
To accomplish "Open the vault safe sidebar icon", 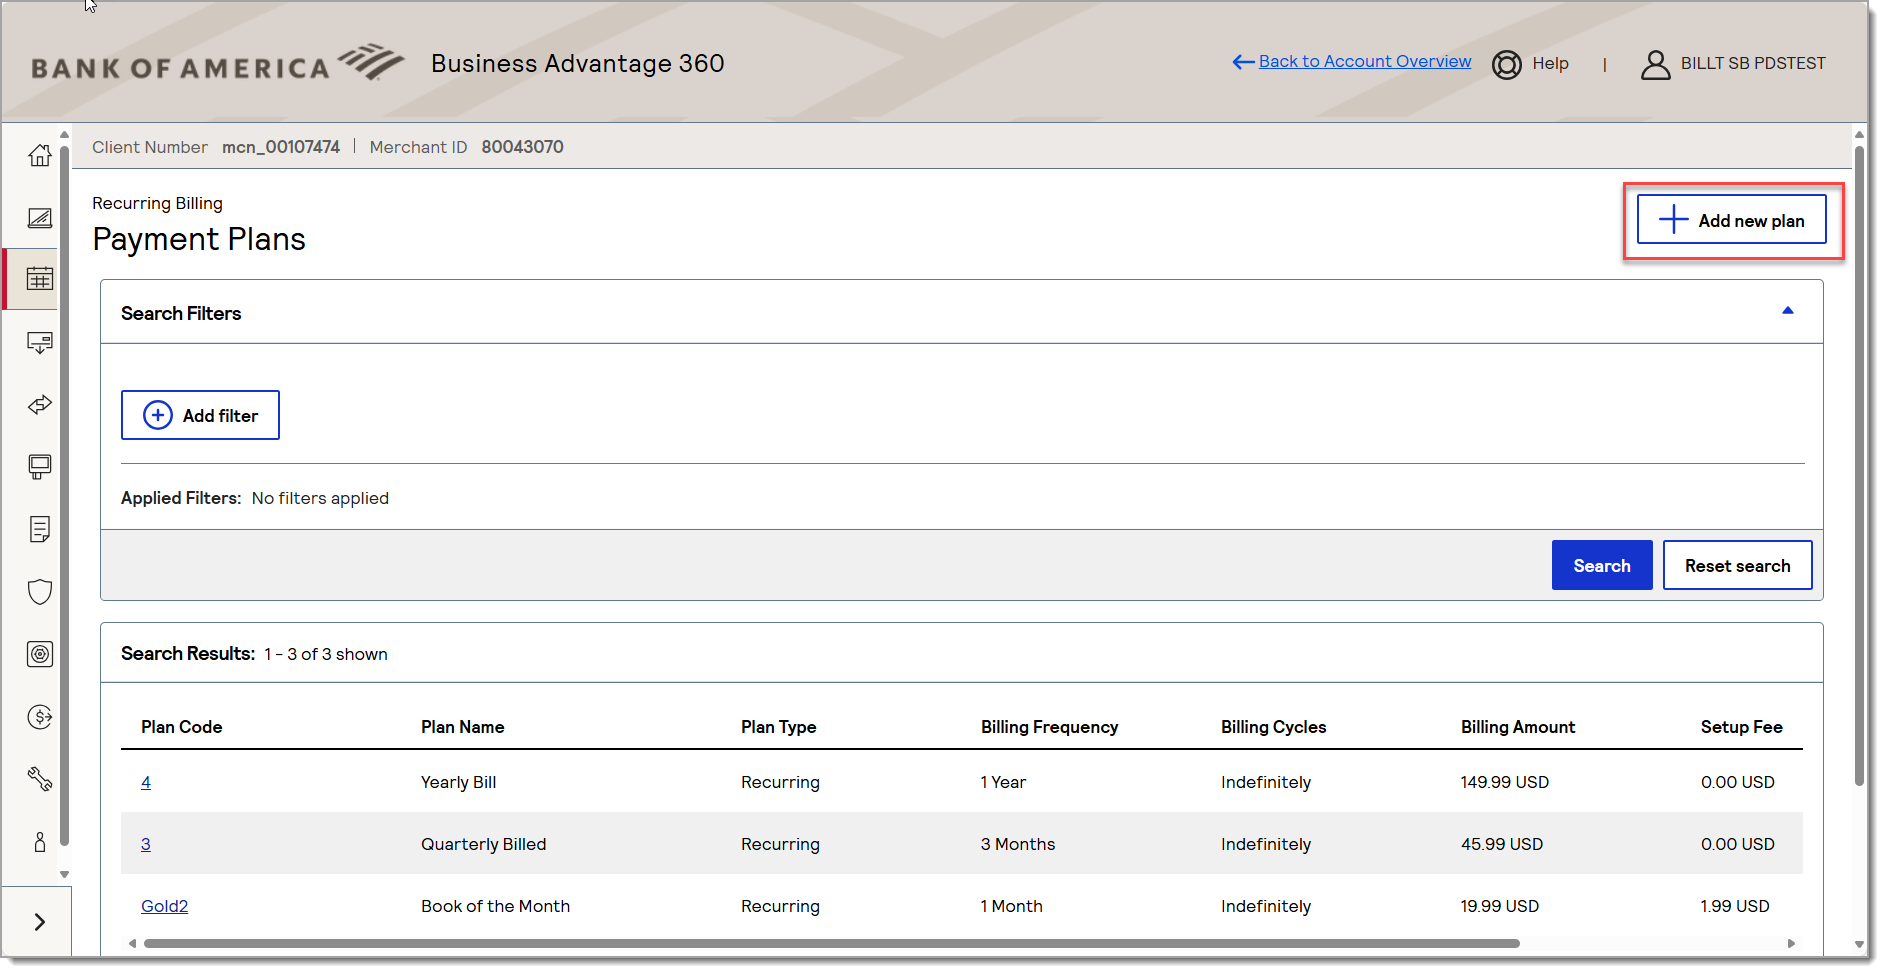I will [x=40, y=654].
